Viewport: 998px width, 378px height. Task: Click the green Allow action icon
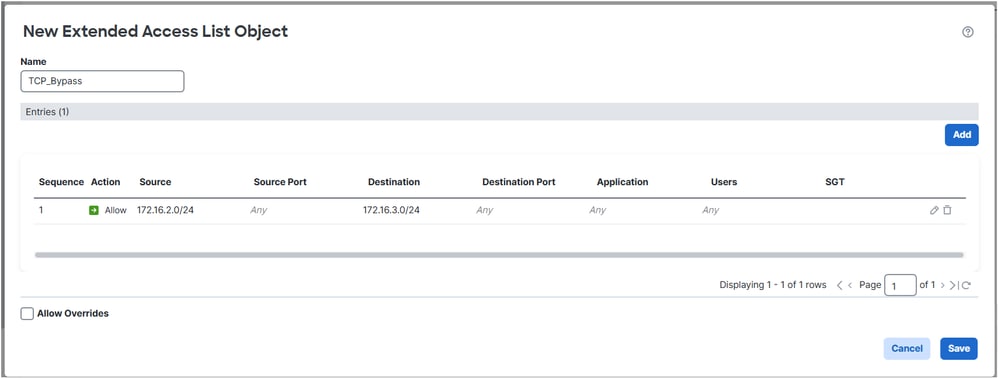(94, 210)
